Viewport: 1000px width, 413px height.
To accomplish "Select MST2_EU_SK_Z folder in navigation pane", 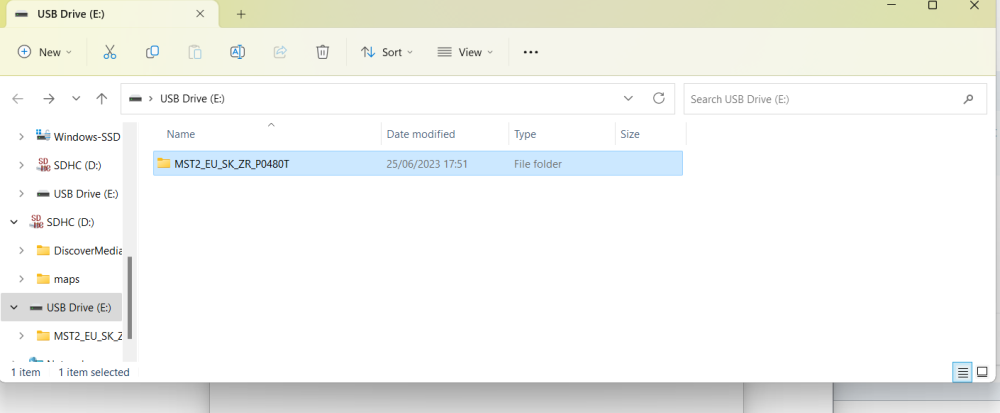I will (x=87, y=336).
